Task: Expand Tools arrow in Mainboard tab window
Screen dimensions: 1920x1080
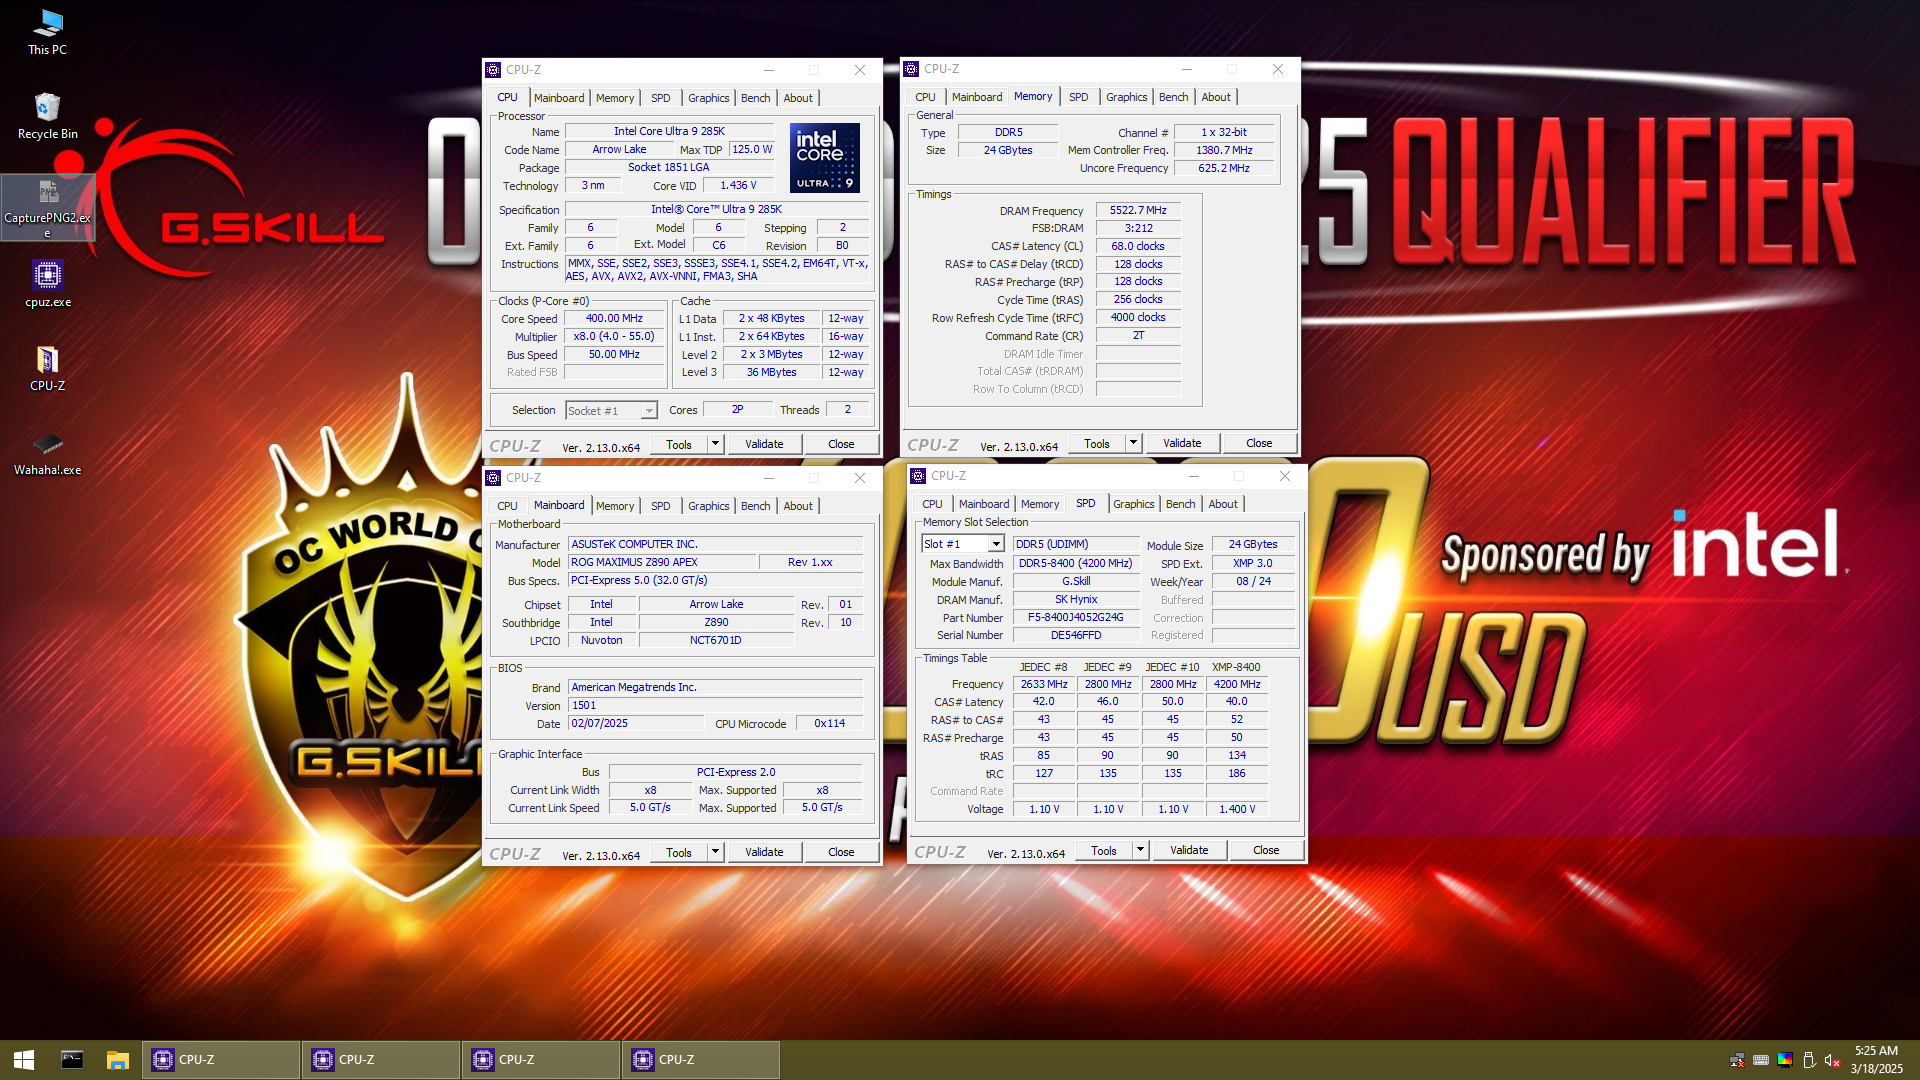Action: [716, 852]
